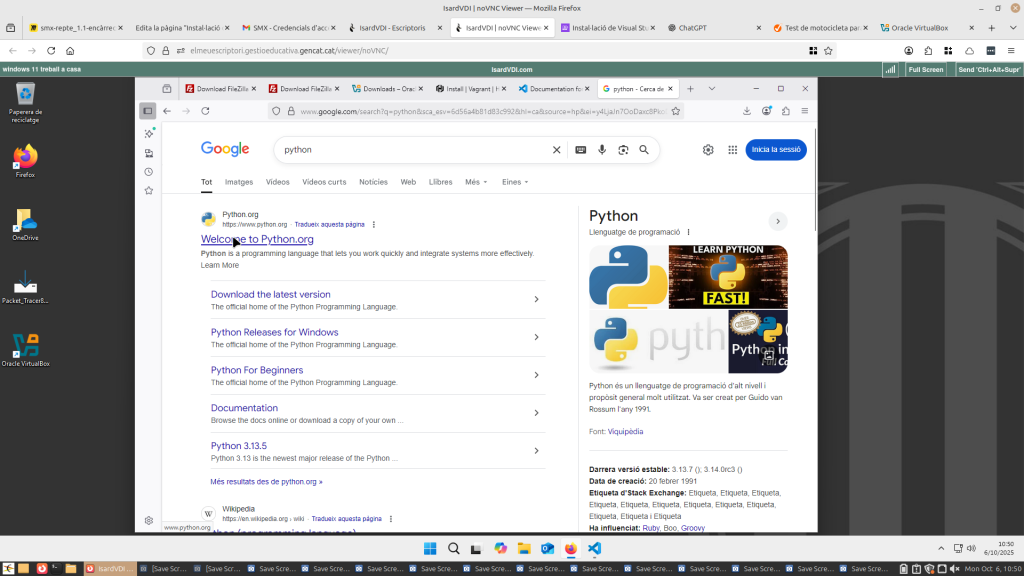Viewport: 1024px width, 576px height.
Task: Open the Welcome to Python.org link
Action: [257, 240]
